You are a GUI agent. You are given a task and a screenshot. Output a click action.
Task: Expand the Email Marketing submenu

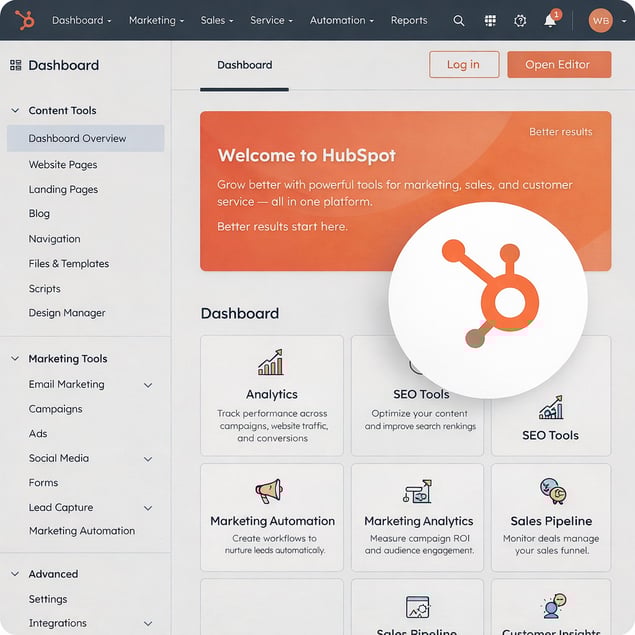148,385
